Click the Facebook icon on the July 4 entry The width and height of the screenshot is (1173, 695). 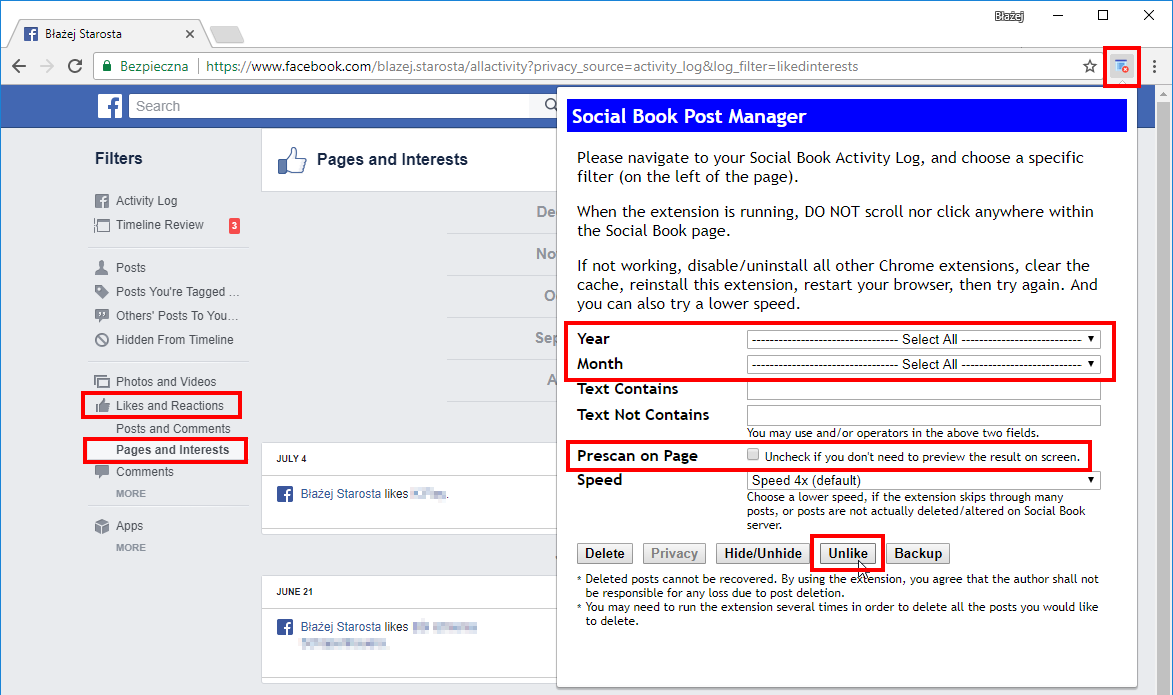tap(285, 494)
